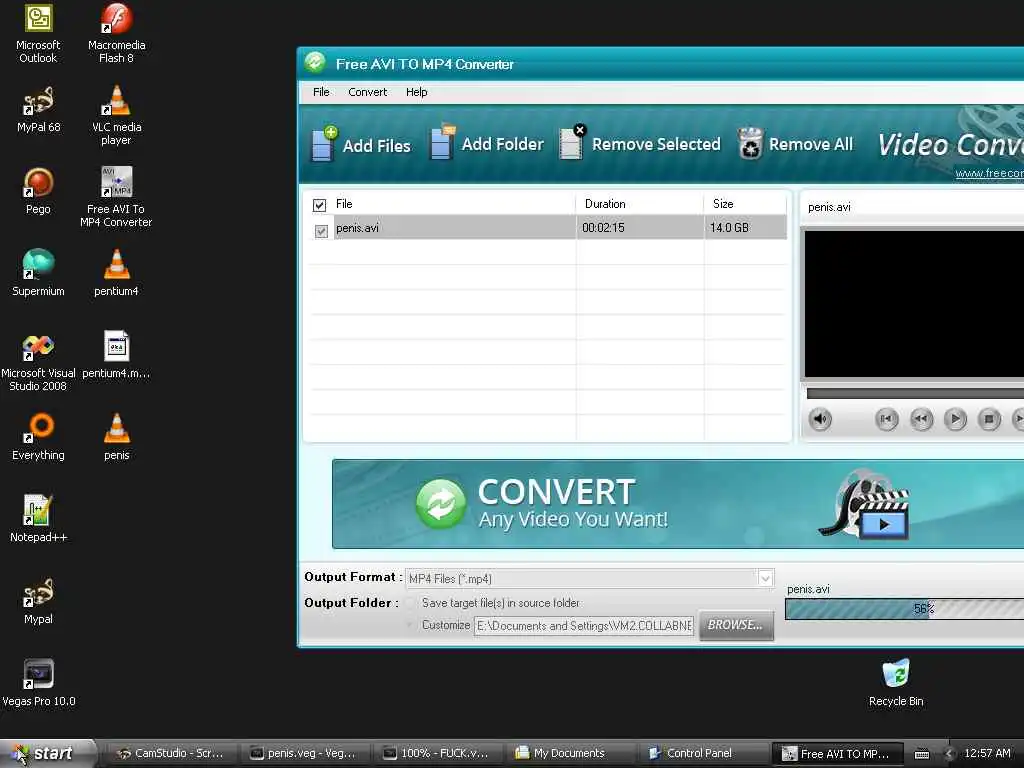This screenshot has height=768, width=1024.
Task: Switch to Control Panel taskbar window
Action: click(703, 753)
